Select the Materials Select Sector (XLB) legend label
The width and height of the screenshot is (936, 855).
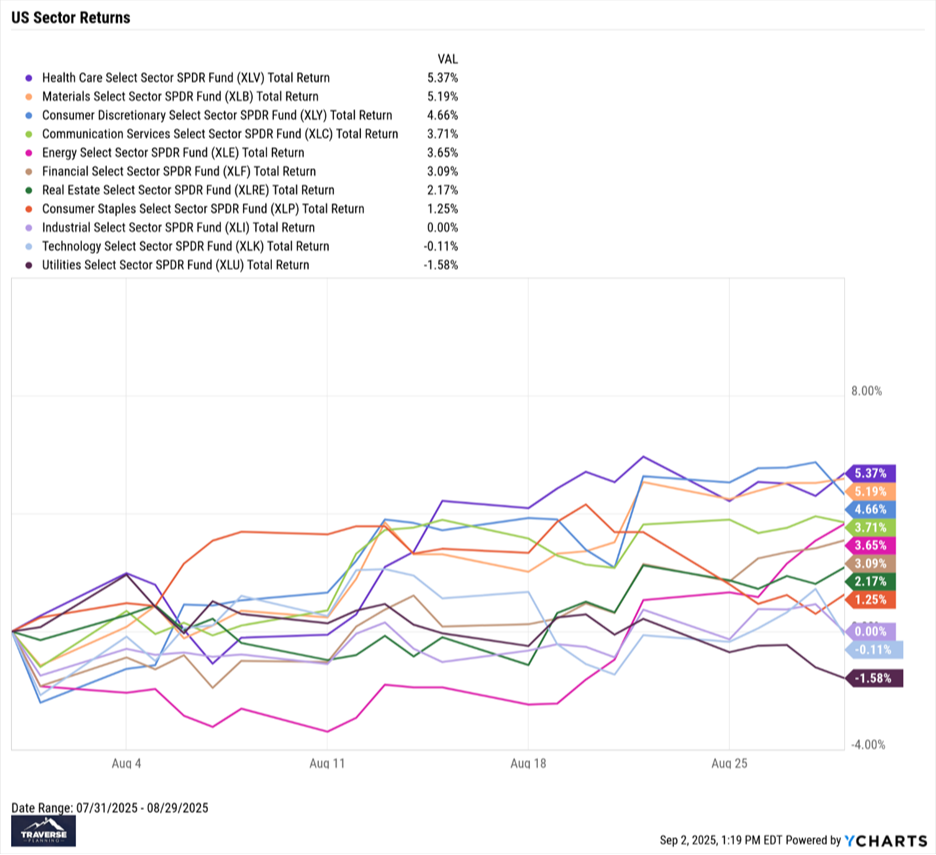(180, 97)
